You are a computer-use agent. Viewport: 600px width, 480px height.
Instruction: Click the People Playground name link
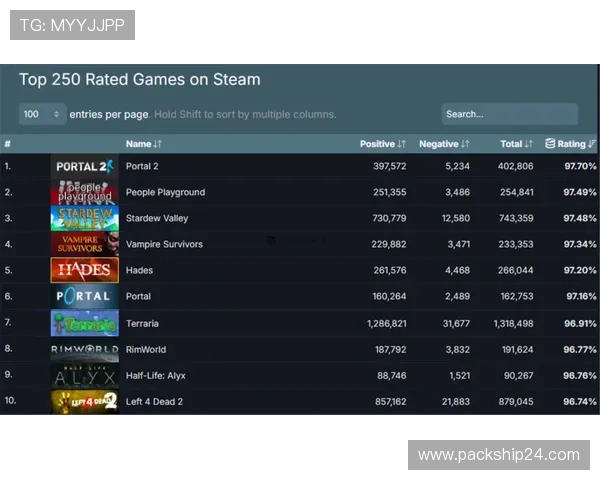tap(165, 192)
